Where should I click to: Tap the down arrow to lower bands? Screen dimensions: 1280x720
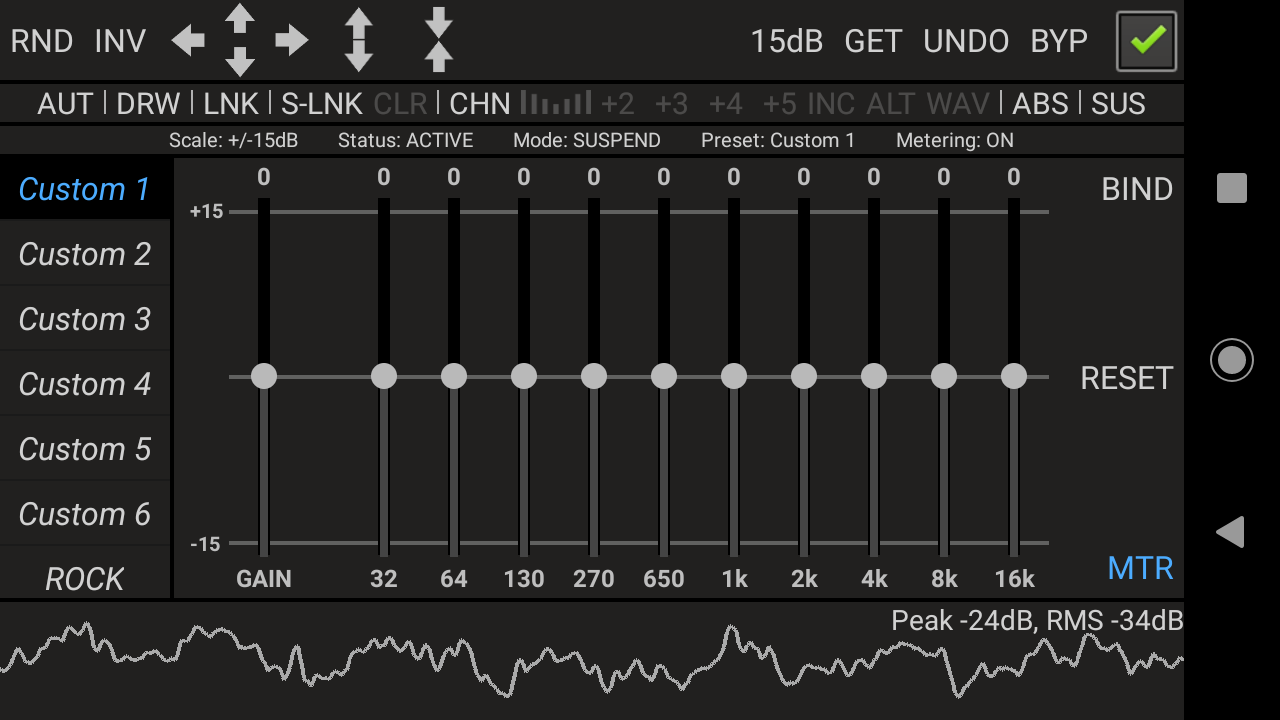pos(240,63)
